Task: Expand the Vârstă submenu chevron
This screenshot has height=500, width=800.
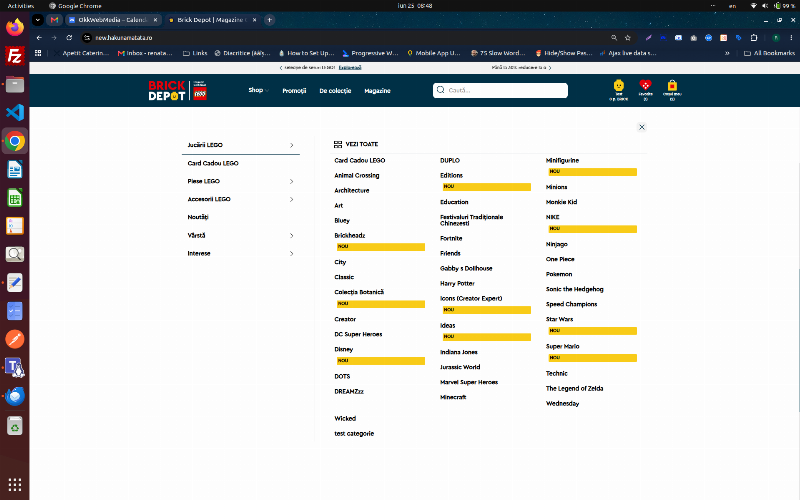Action: [291, 236]
